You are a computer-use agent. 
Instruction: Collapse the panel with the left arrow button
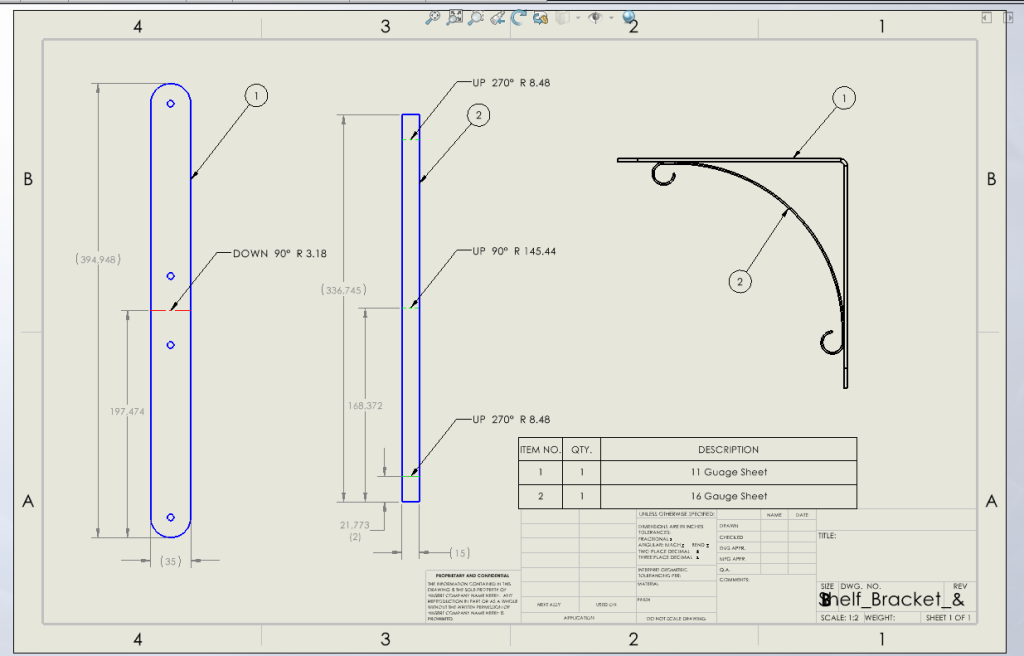986,17
